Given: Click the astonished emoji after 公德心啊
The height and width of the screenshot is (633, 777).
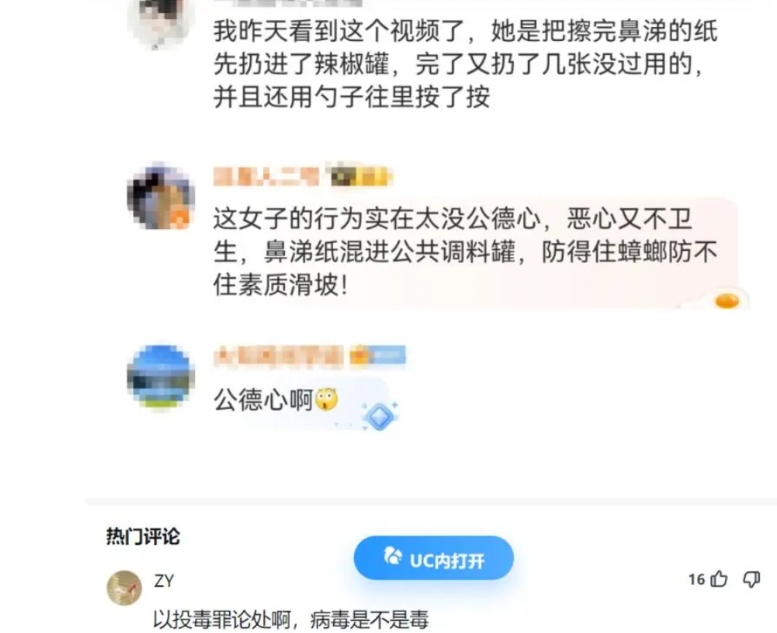Looking at the screenshot, I should tap(327, 400).
